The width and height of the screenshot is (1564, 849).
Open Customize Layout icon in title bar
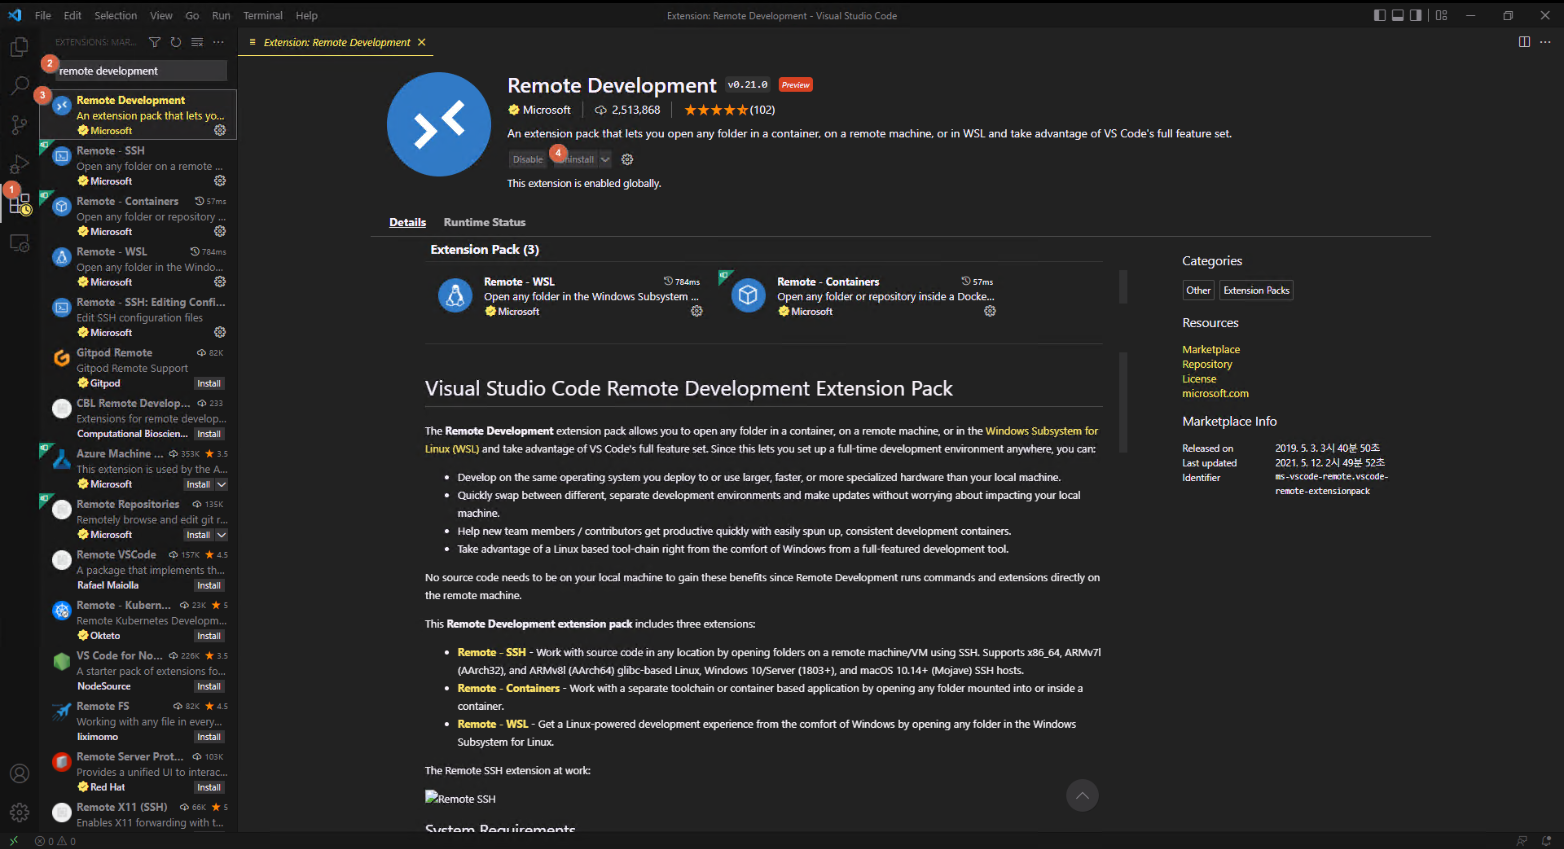point(1441,15)
